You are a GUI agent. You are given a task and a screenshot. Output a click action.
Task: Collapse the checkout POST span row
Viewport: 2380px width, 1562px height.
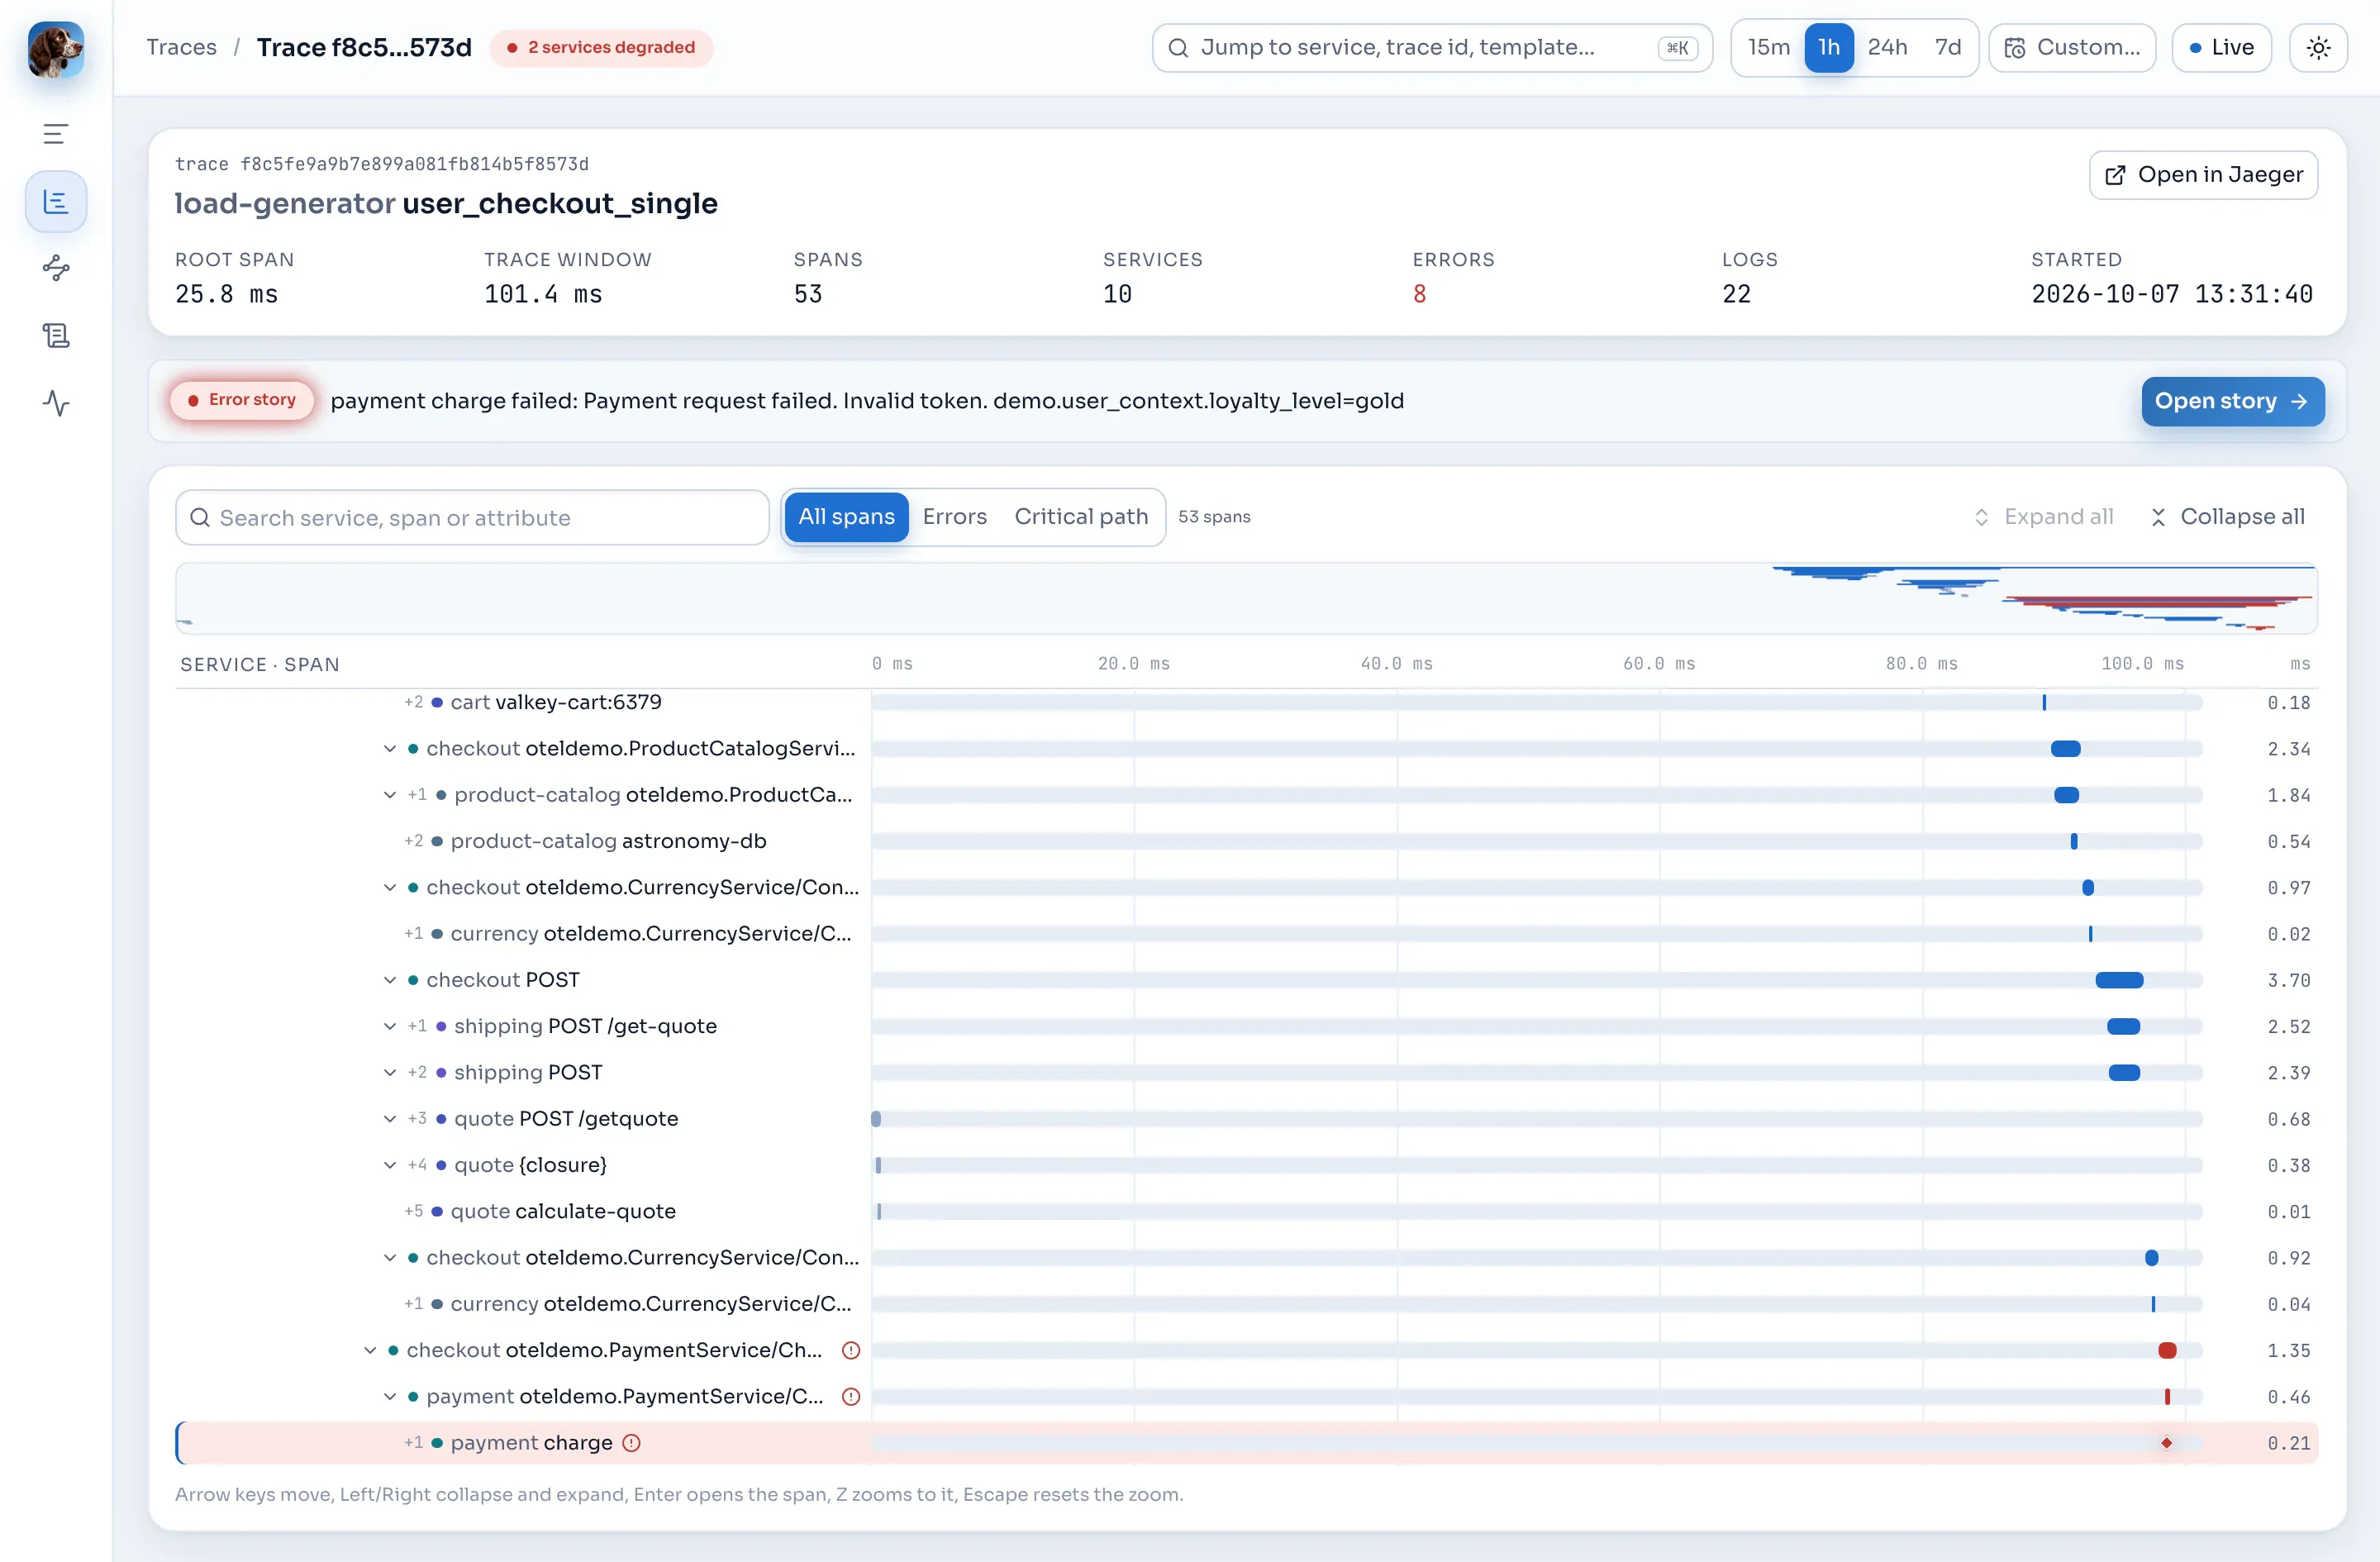pyautogui.click(x=390, y=980)
